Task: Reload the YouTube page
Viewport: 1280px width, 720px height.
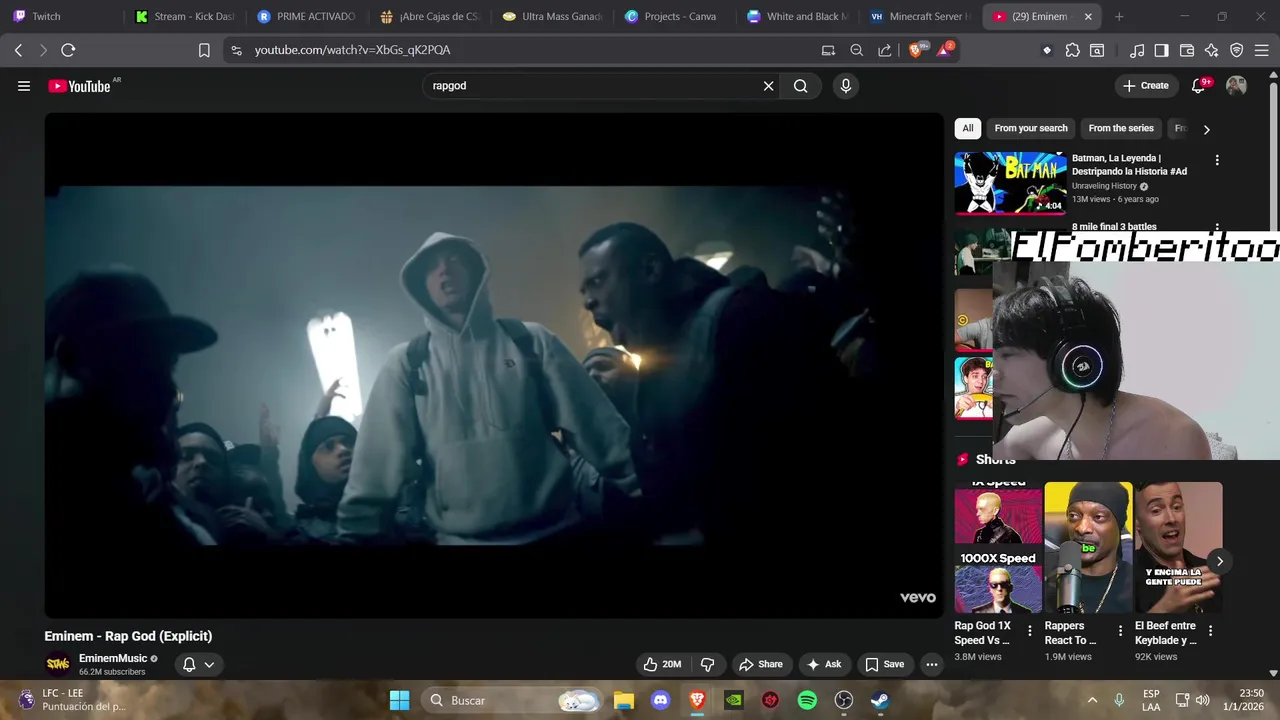Action: pyautogui.click(x=68, y=50)
